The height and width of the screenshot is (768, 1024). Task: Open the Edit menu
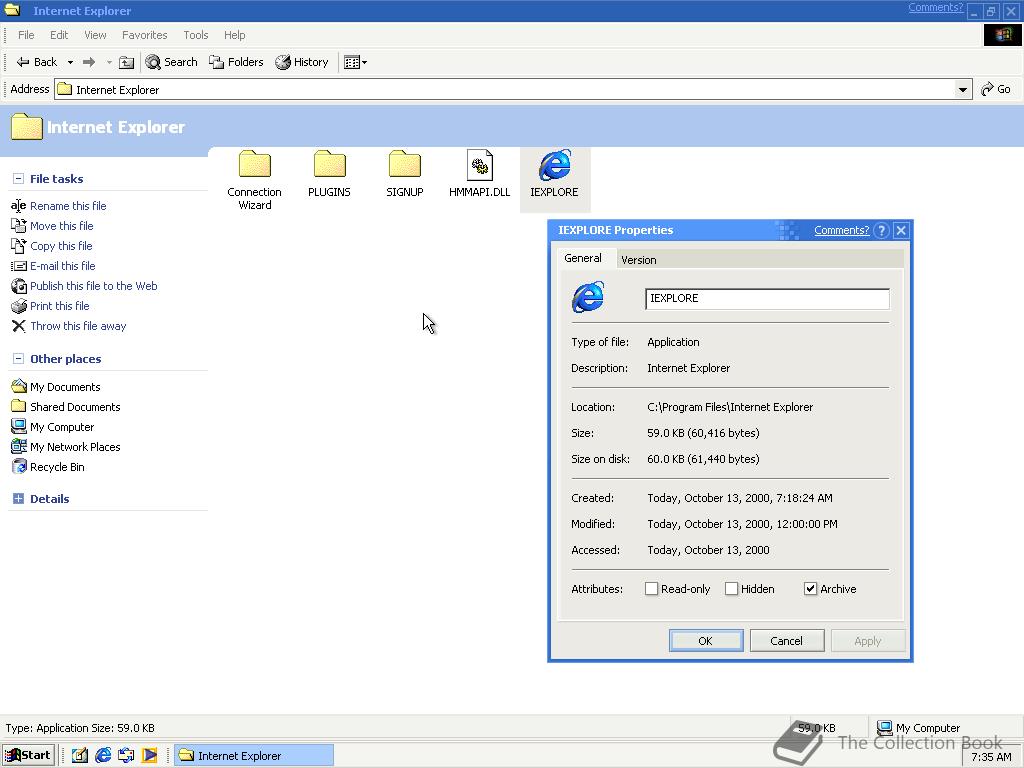click(x=59, y=35)
